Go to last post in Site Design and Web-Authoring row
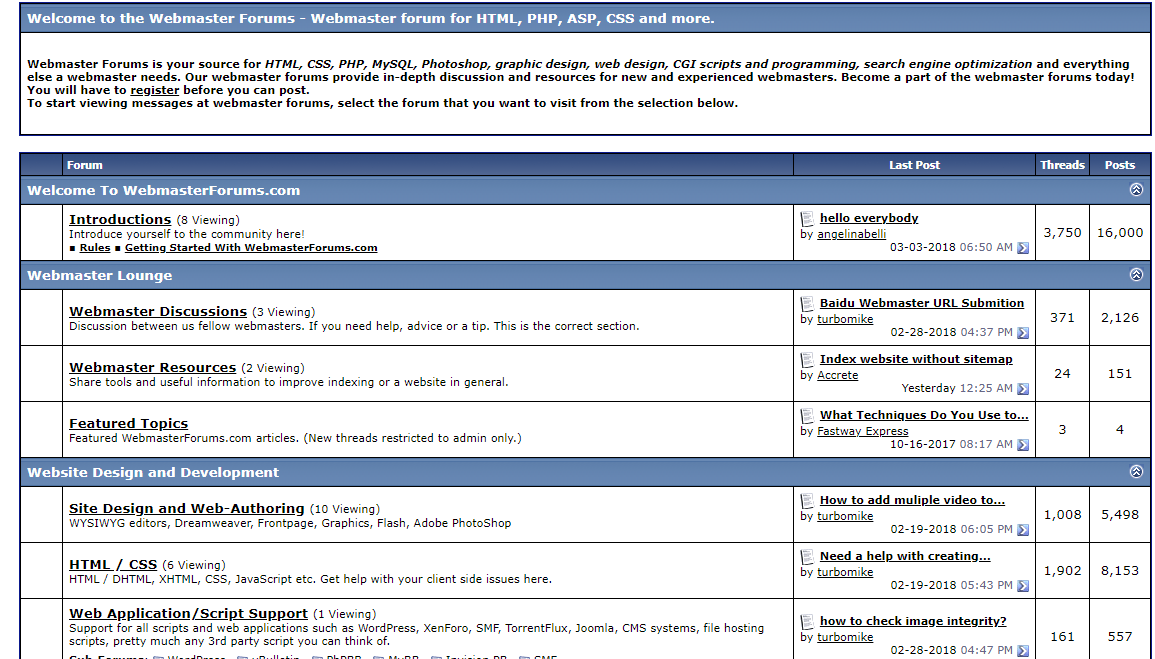This screenshot has width=1155, height=659. (x=1023, y=530)
